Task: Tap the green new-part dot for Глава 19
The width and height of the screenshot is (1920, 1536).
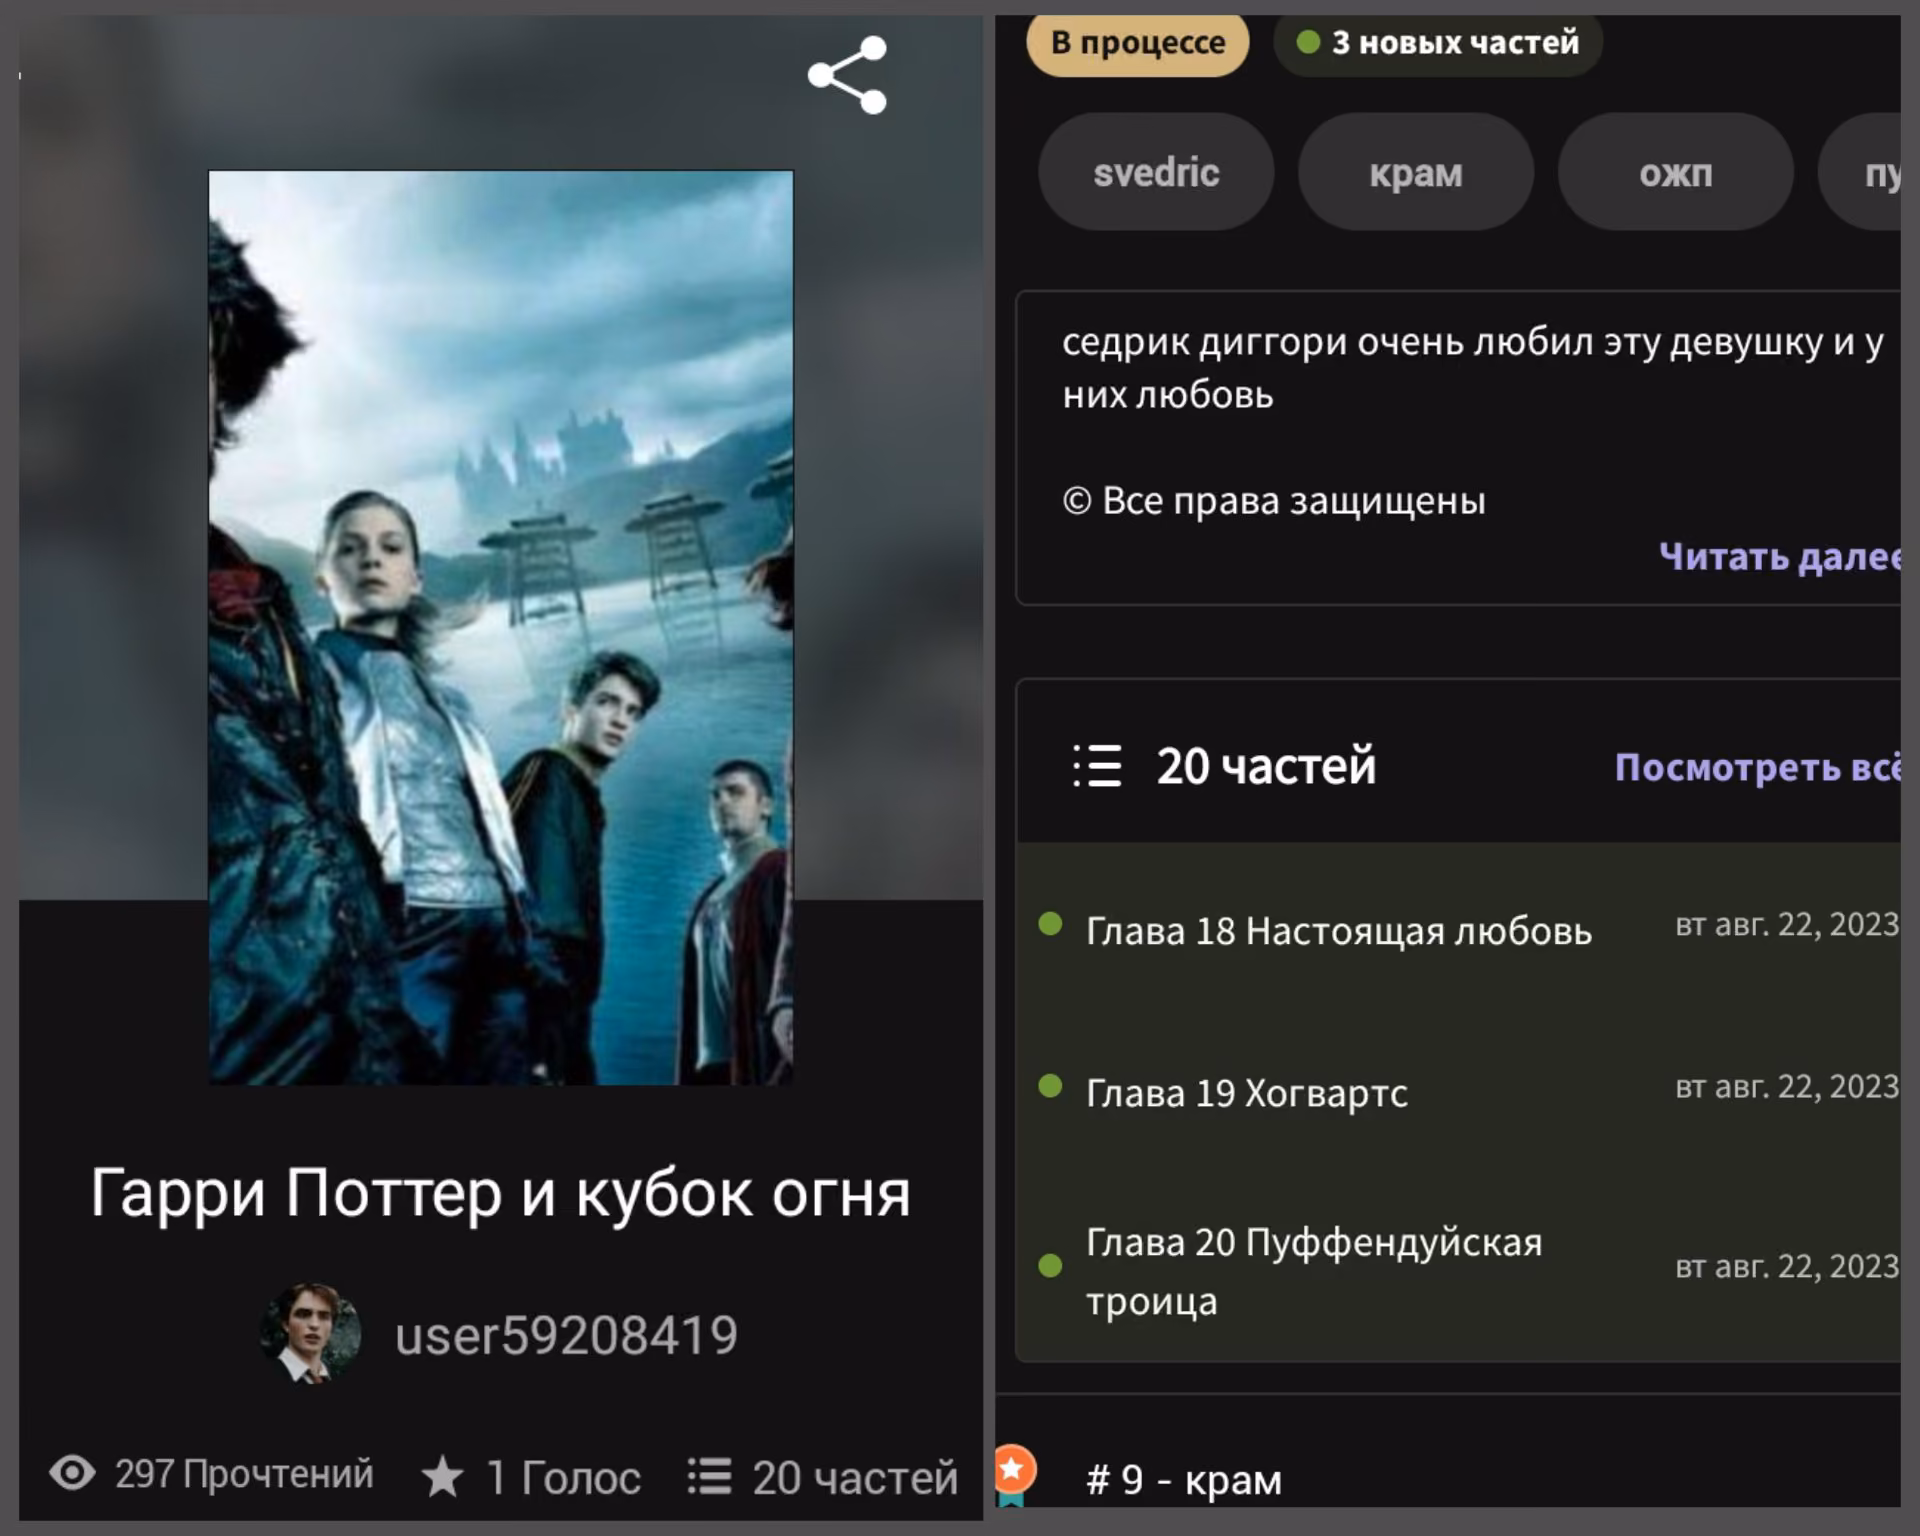Action: tap(1050, 1085)
